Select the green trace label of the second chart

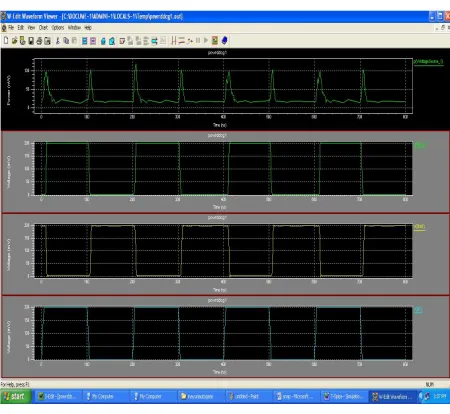(x=420, y=145)
